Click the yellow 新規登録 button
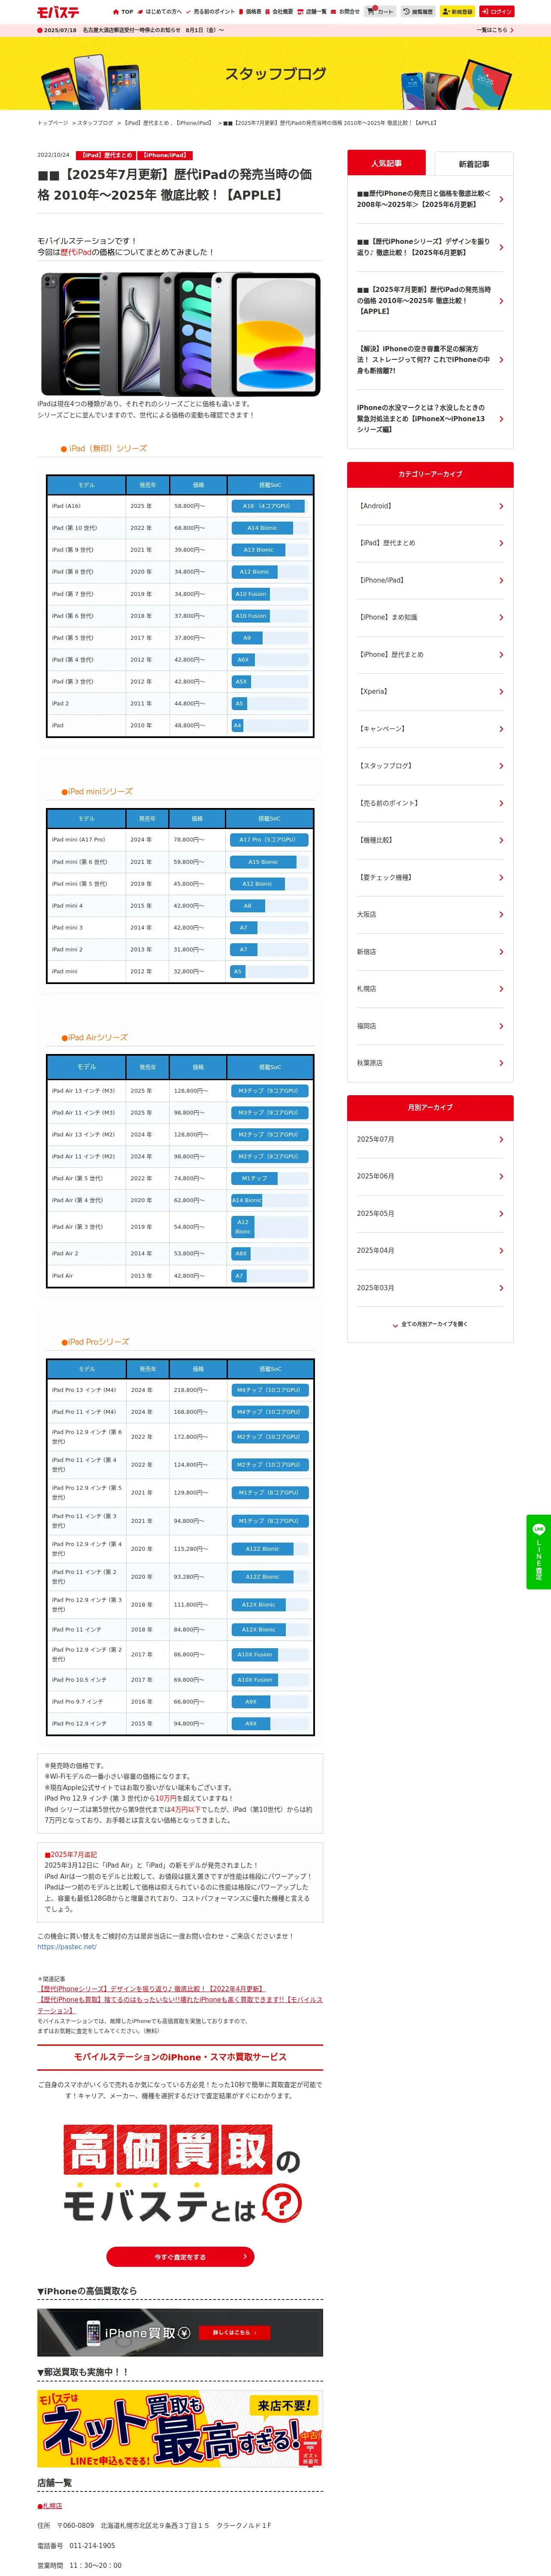 (x=457, y=12)
